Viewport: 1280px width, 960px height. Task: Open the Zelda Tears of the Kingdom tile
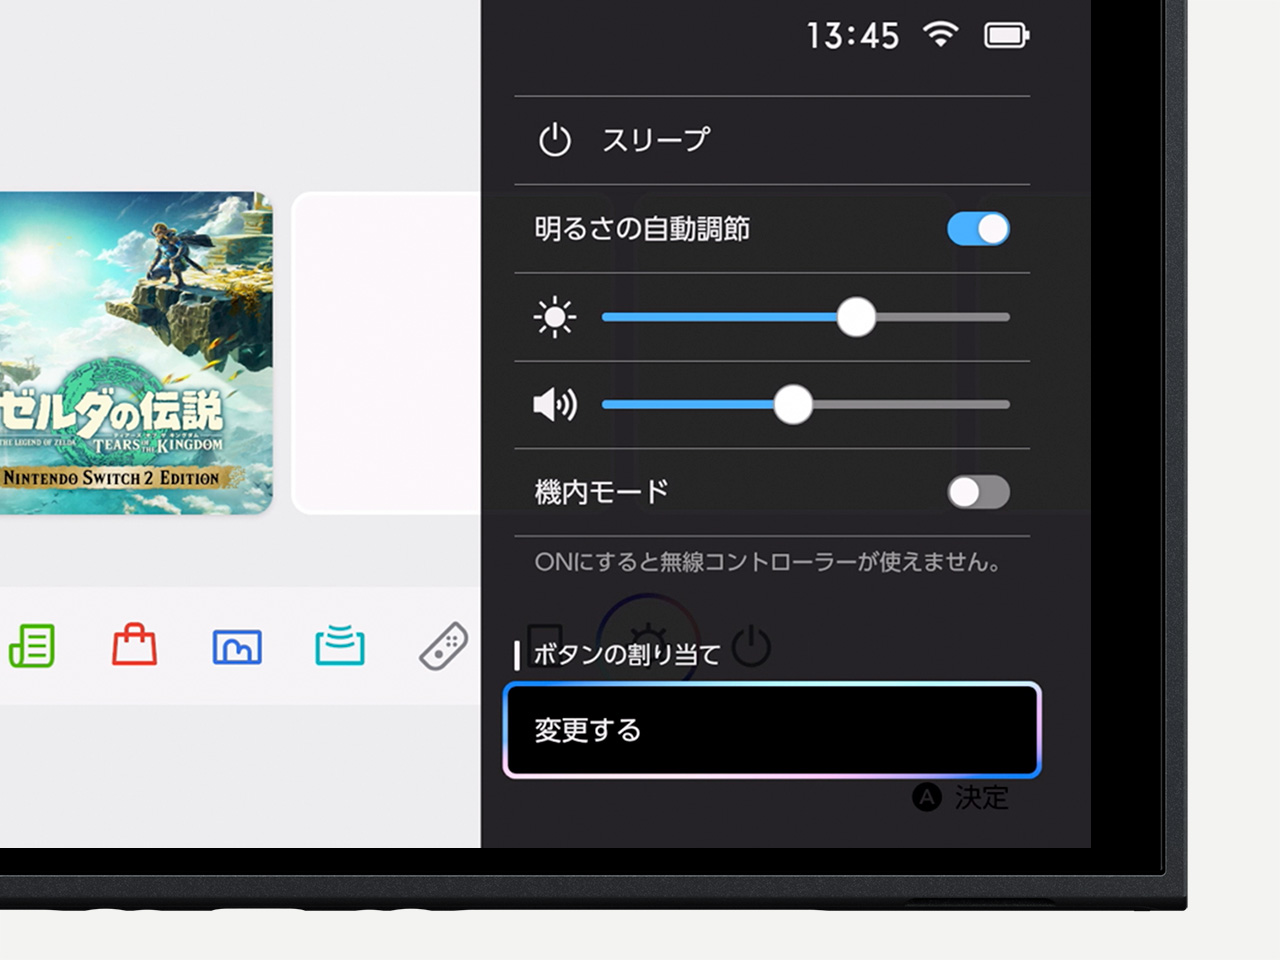(x=130, y=350)
